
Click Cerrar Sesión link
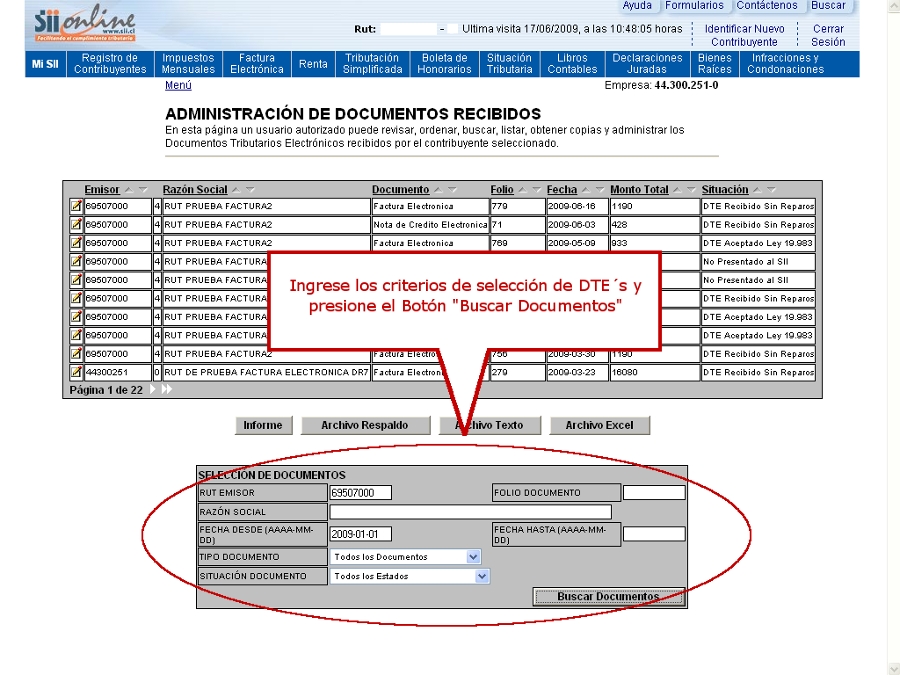828,35
